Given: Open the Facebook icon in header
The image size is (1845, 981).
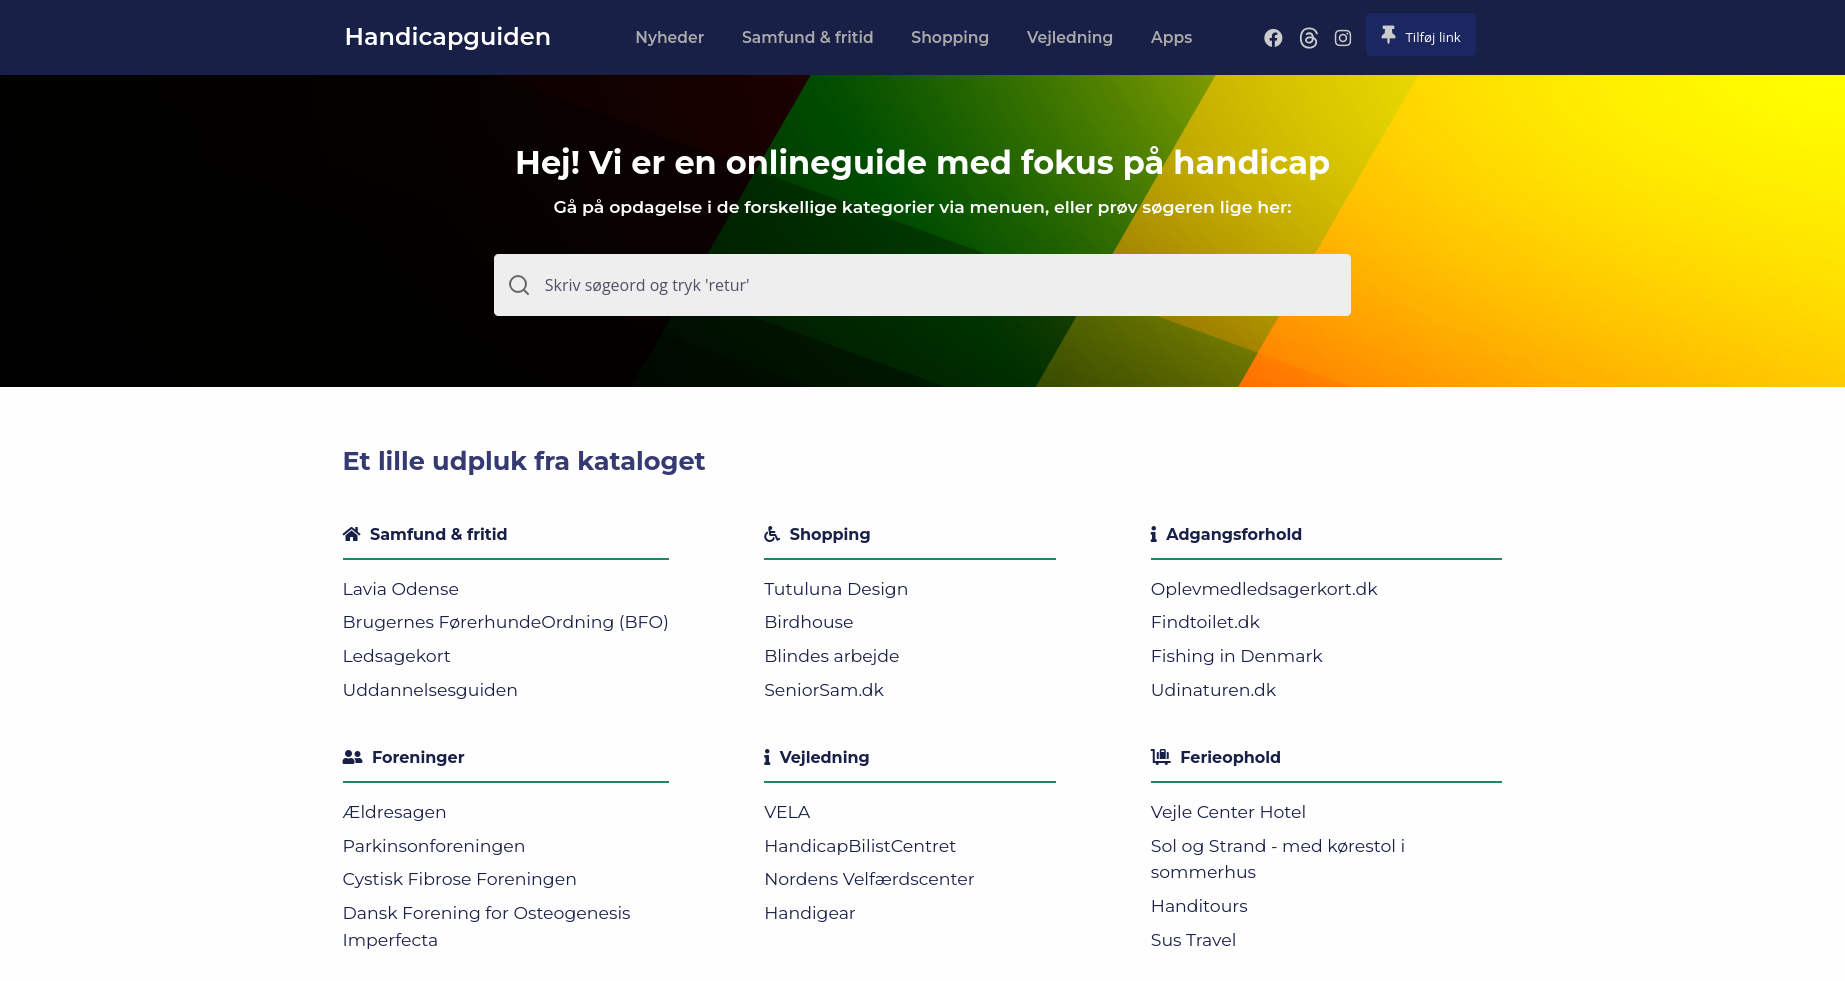Looking at the screenshot, I should 1272,38.
